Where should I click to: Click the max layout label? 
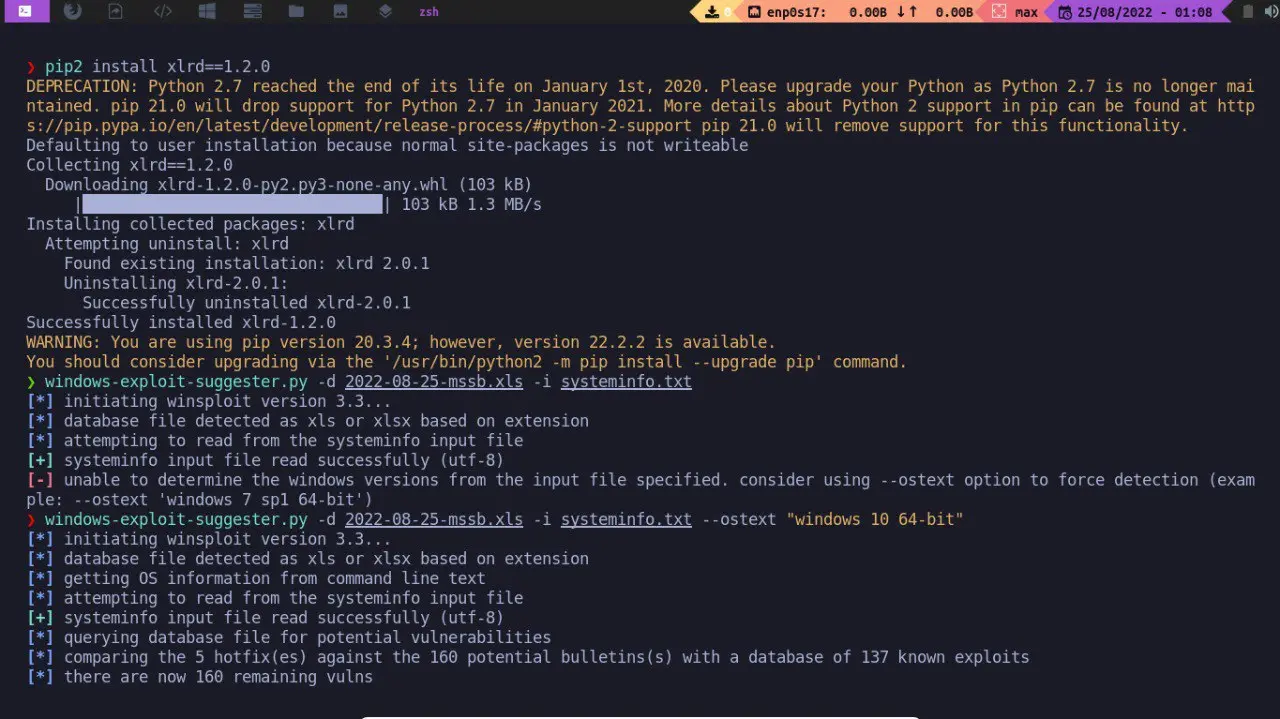pyautogui.click(x=1026, y=12)
